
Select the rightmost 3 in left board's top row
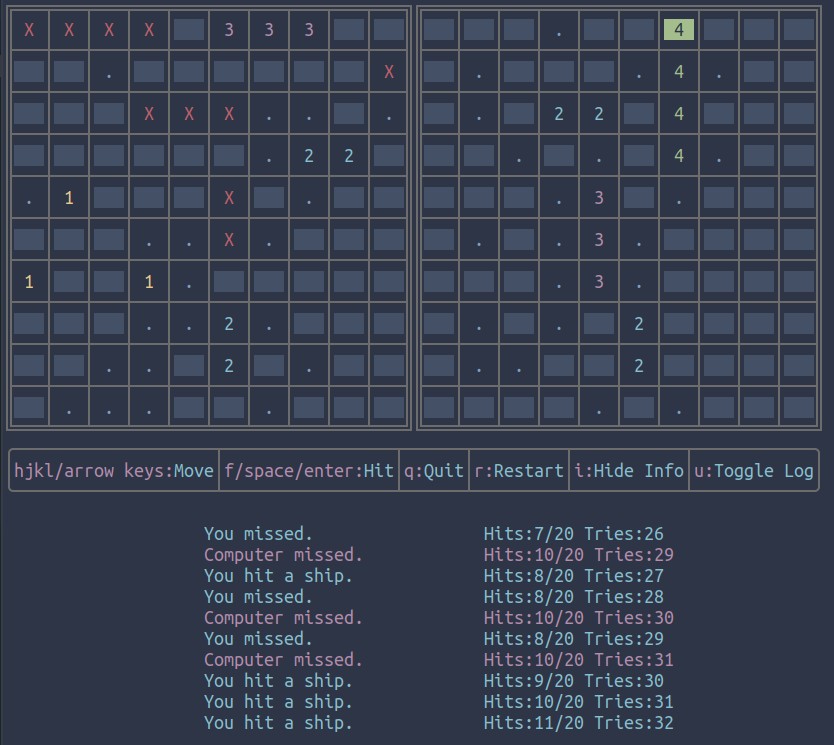(309, 30)
